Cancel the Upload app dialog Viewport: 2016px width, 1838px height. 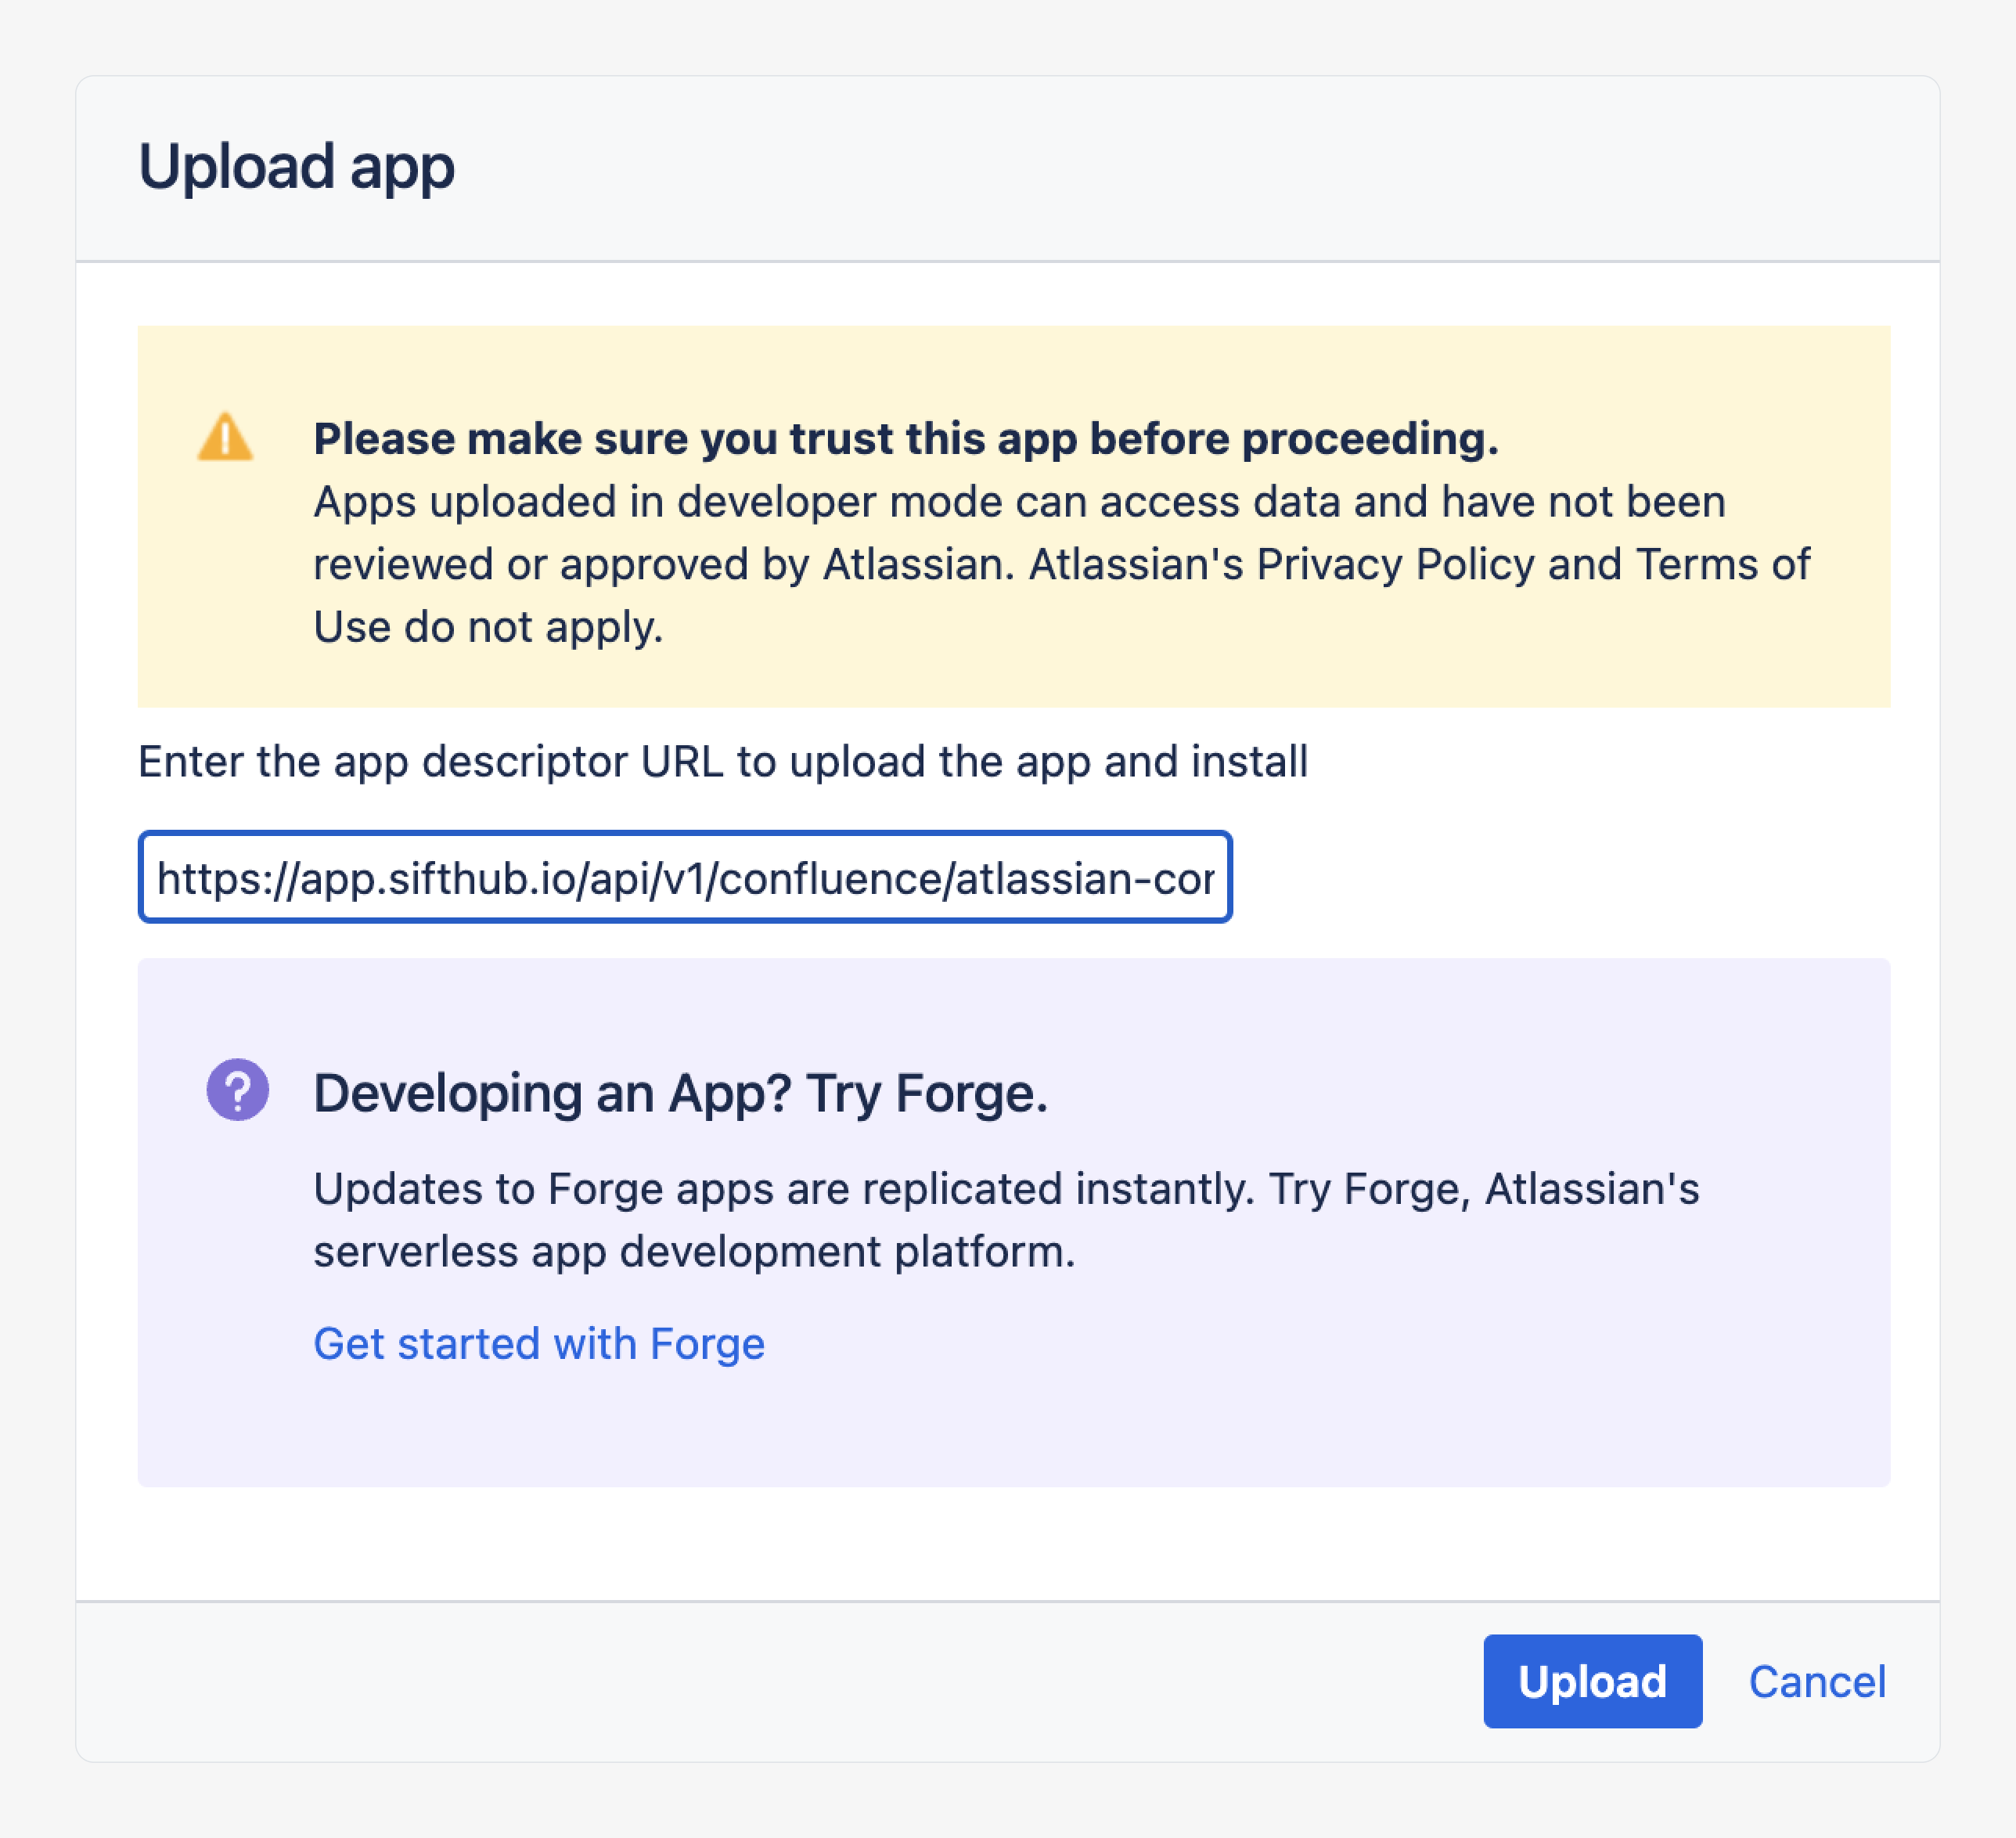tap(1816, 1681)
